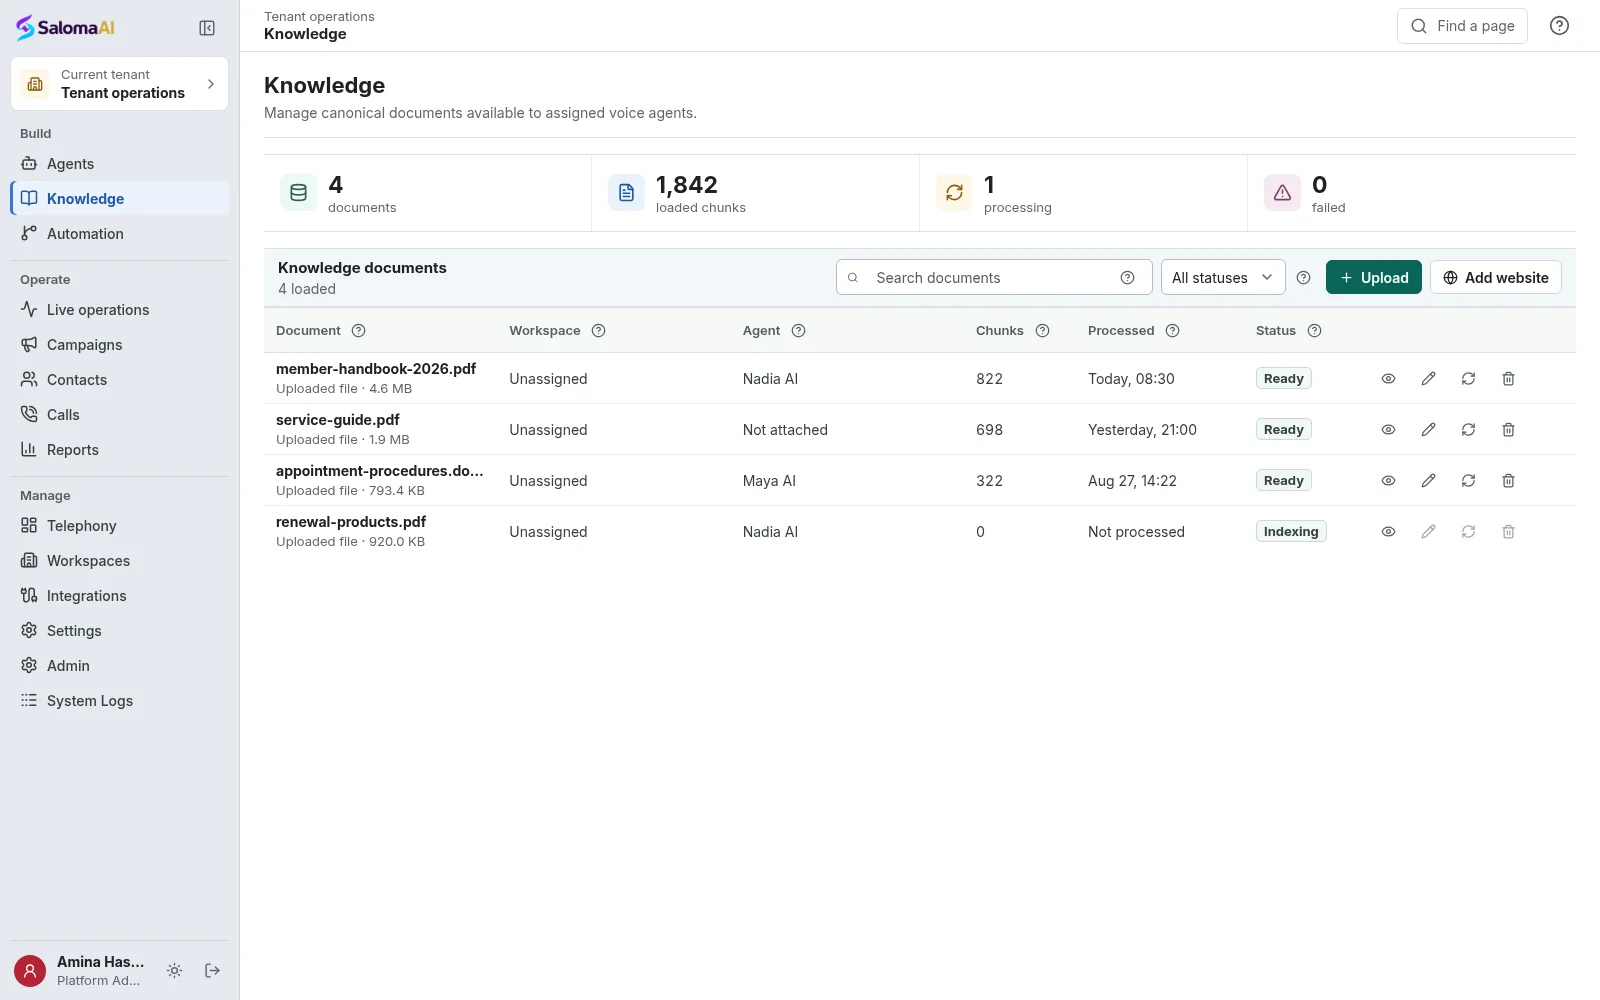Image resolution: width=1600 pixels, height=1000 pixels.
Task: Delete member-handbook-2026.pdf with trash icon
Action: click(x=1508, y=379)
